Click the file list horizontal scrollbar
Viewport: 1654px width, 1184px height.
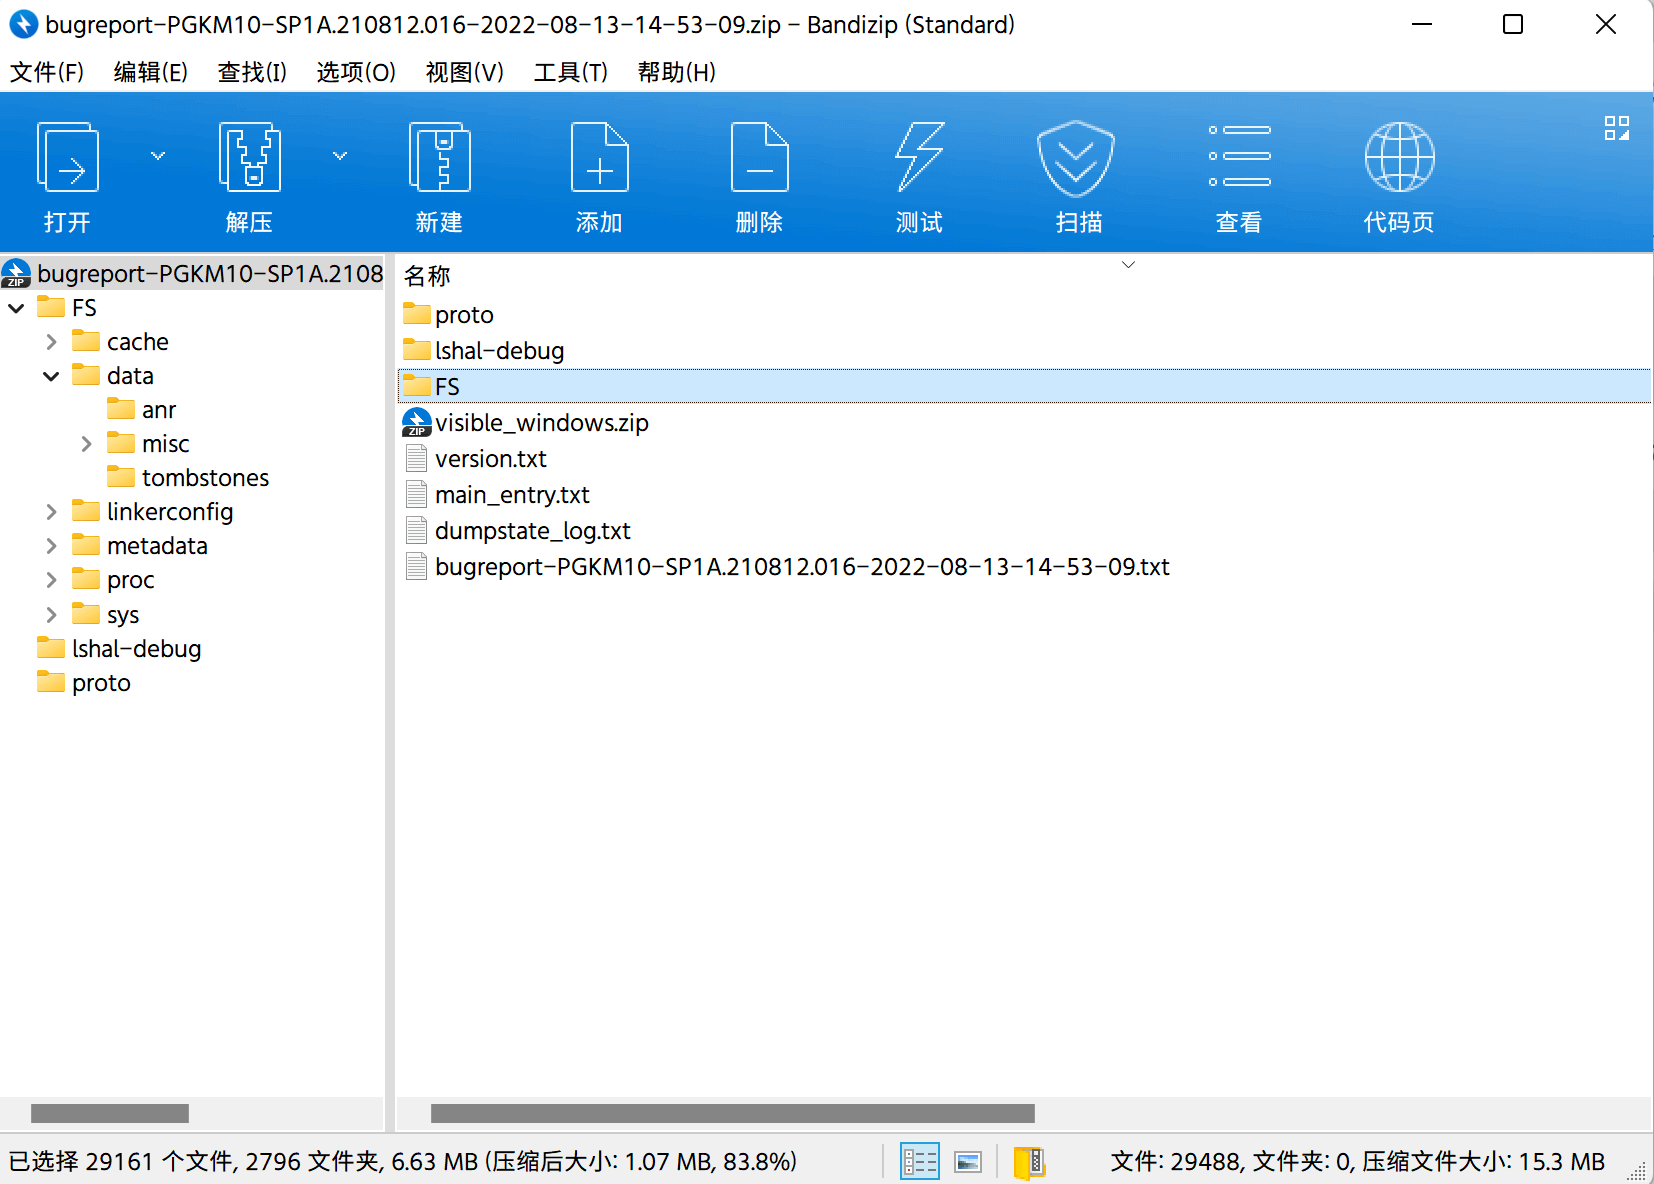click(x=732, y=1113)
